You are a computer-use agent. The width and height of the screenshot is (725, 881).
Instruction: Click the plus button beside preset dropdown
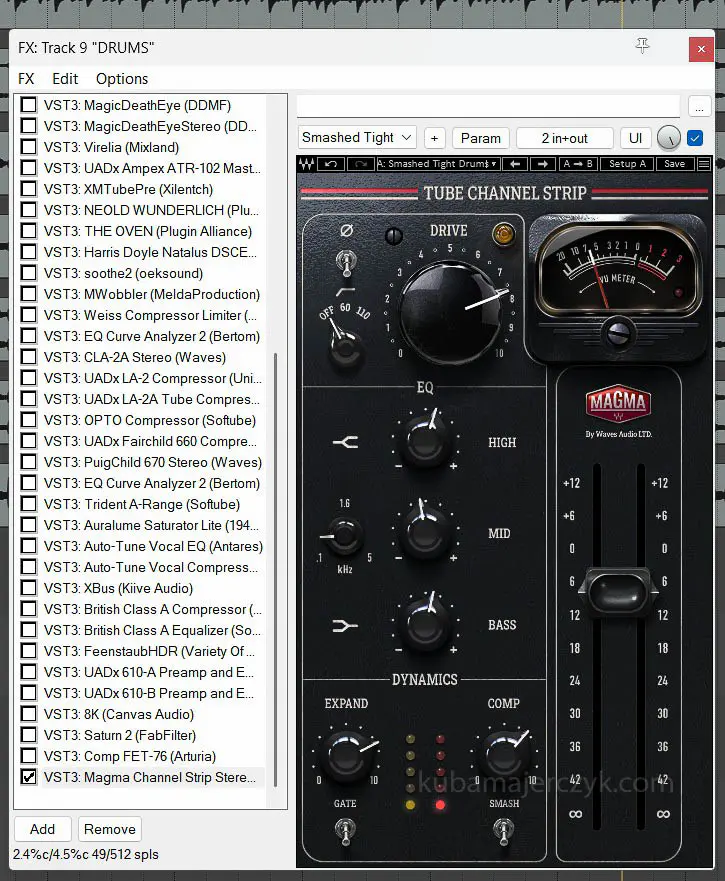[x=434, y=138]
